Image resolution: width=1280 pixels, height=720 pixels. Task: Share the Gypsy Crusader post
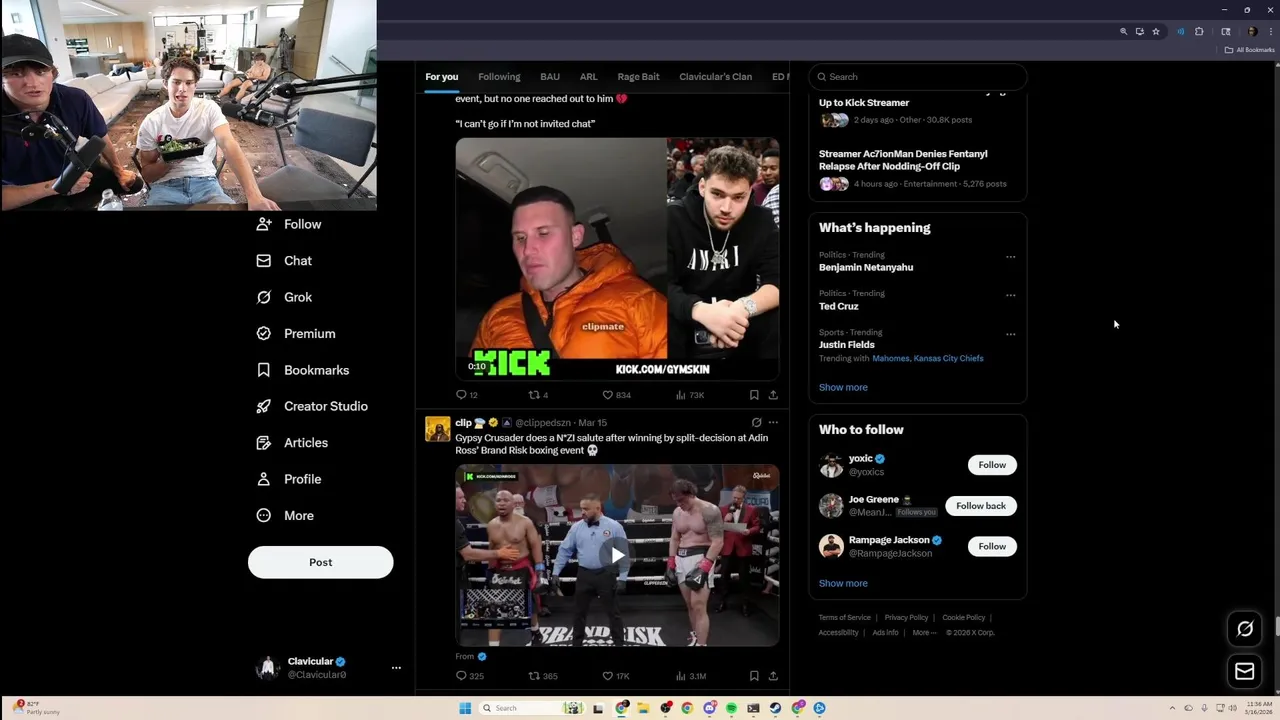(x=773, y=676)
